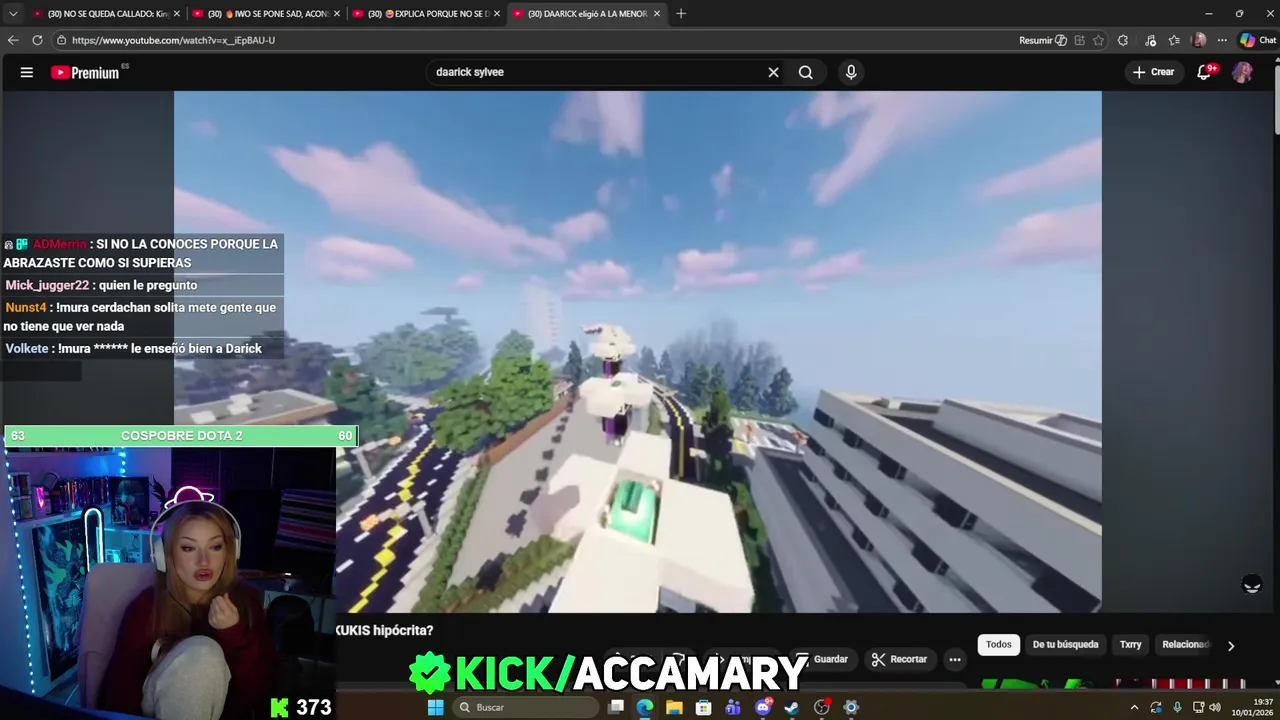Viewport: 1280px width, 720px height.
Task: Open the YouTube hamburger guide menu
Action: (x=27, y=72)
